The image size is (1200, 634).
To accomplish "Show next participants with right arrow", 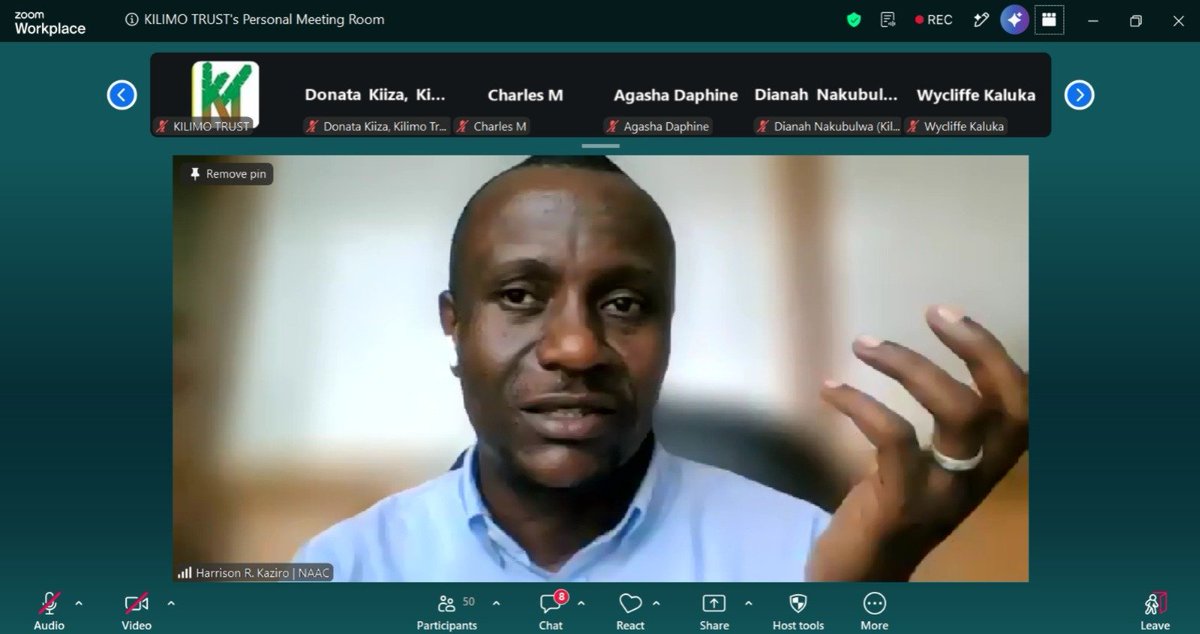I will [x=1079, y=95].
